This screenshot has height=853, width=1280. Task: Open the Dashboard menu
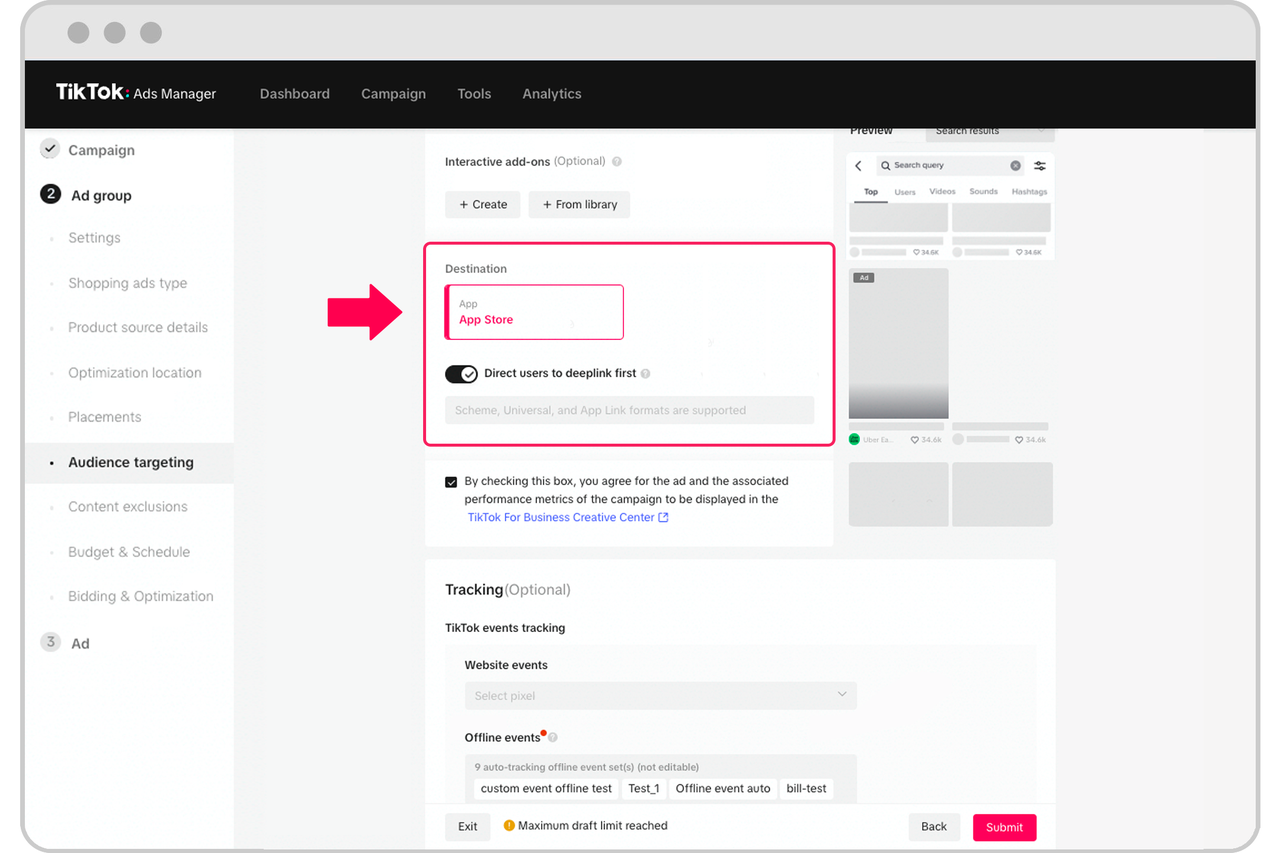(295, 94)
